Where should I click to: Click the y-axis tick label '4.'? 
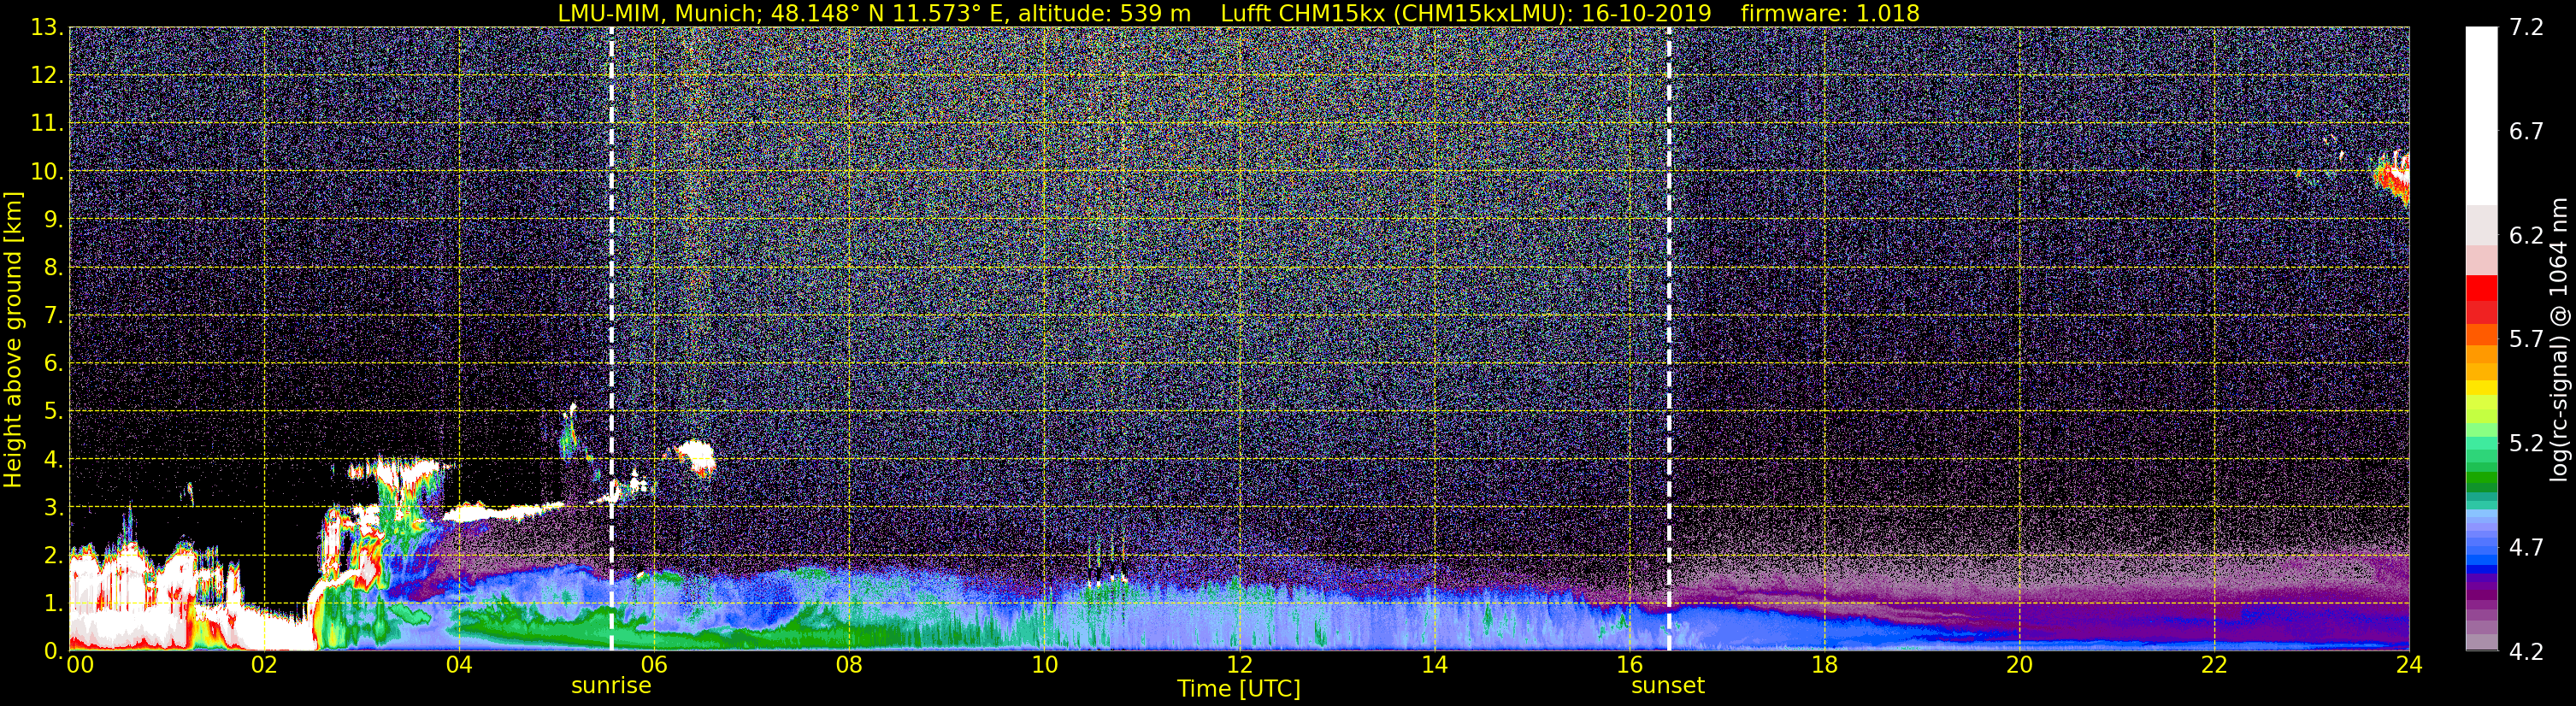[x=53, y=459]
